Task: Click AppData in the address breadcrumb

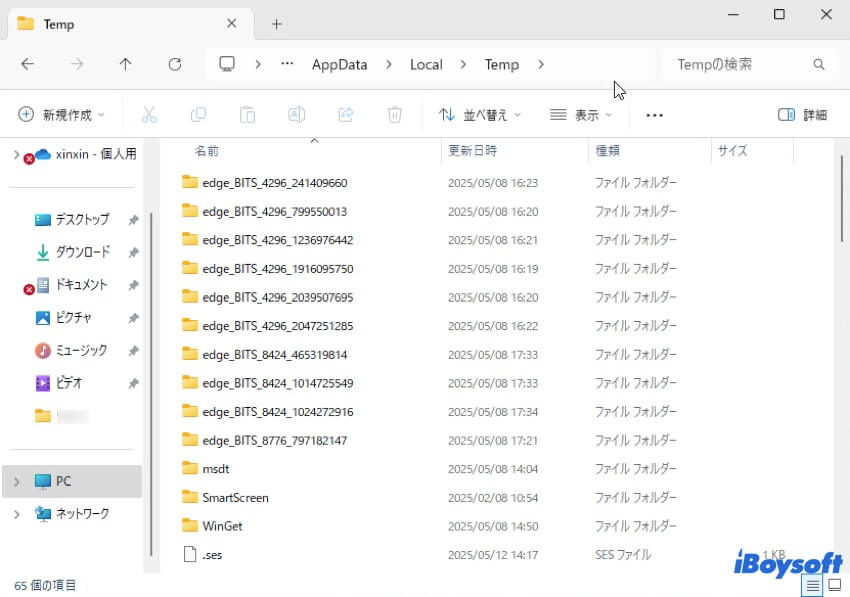Action: 339,64
